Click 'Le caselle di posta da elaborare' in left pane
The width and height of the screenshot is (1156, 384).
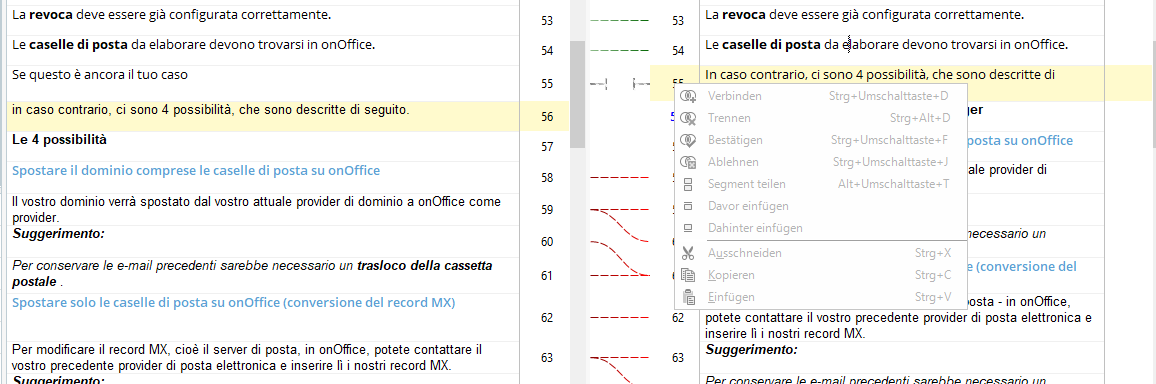194,46
